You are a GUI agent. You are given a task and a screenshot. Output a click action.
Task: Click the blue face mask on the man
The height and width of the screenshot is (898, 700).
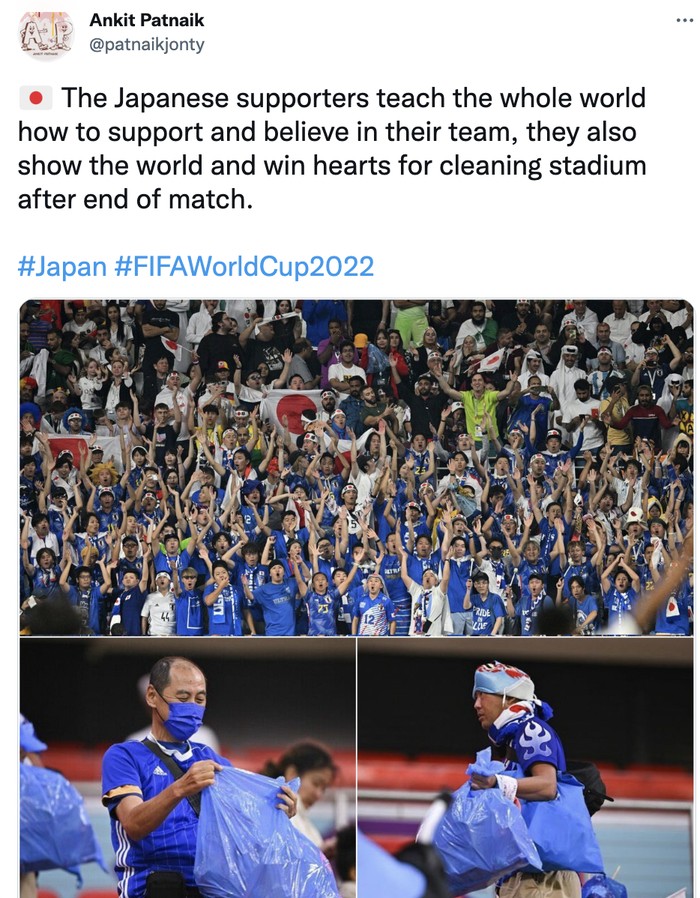(183, 719)
